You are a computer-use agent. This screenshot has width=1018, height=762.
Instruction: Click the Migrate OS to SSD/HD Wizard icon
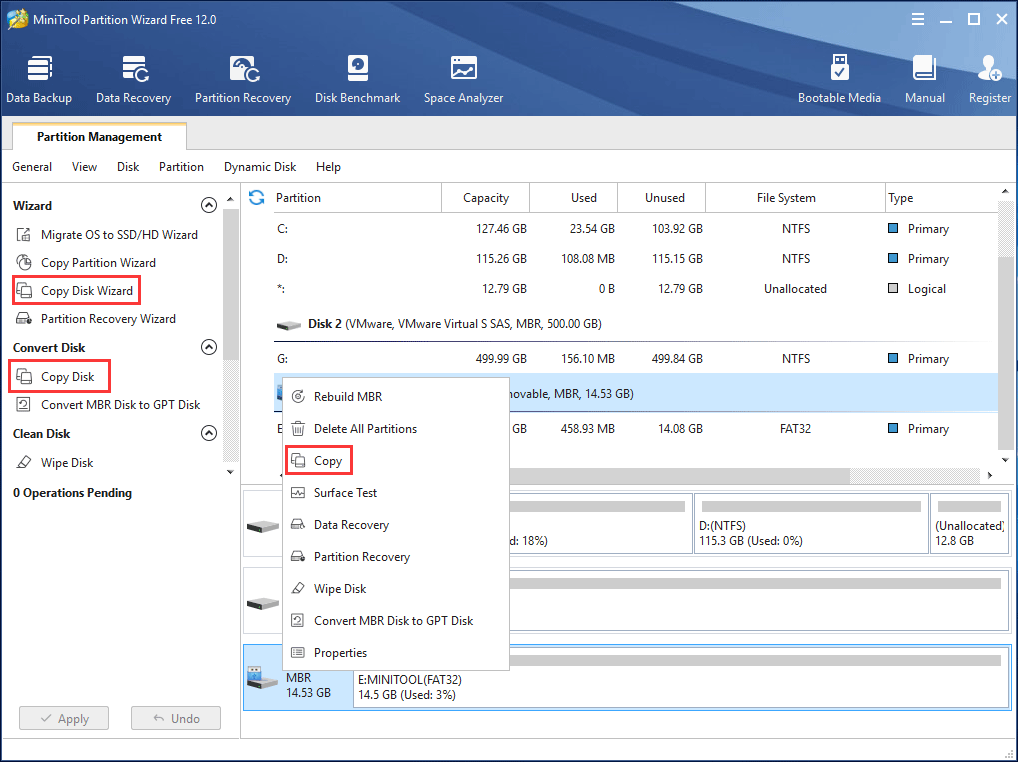tap(24, 234)
